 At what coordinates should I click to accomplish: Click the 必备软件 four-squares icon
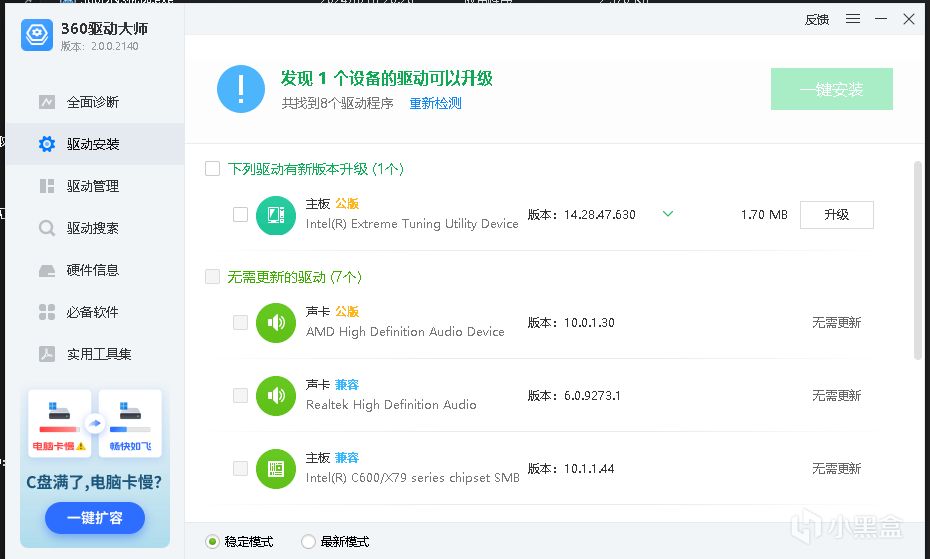(47, 312)
